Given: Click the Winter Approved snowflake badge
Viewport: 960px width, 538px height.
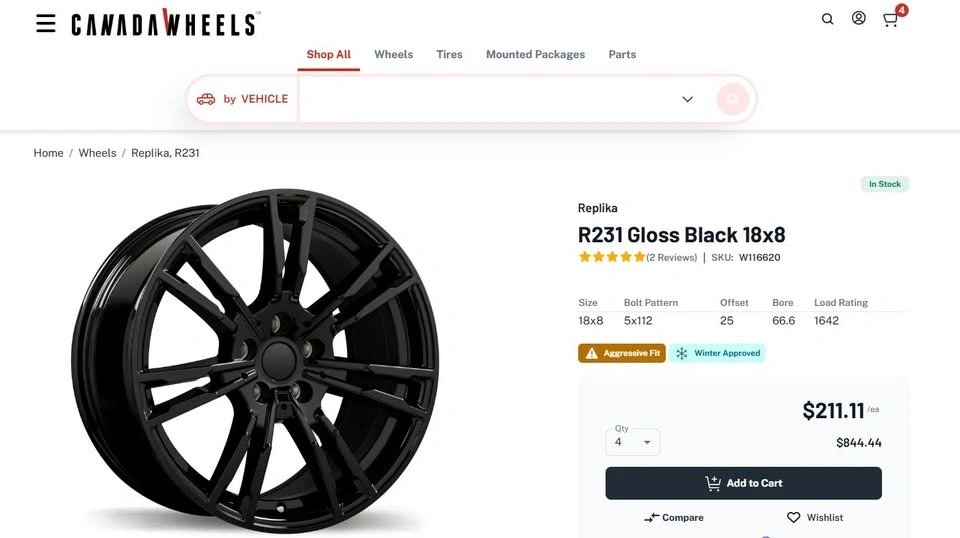Looking at the screenshot, I should 717,353.
